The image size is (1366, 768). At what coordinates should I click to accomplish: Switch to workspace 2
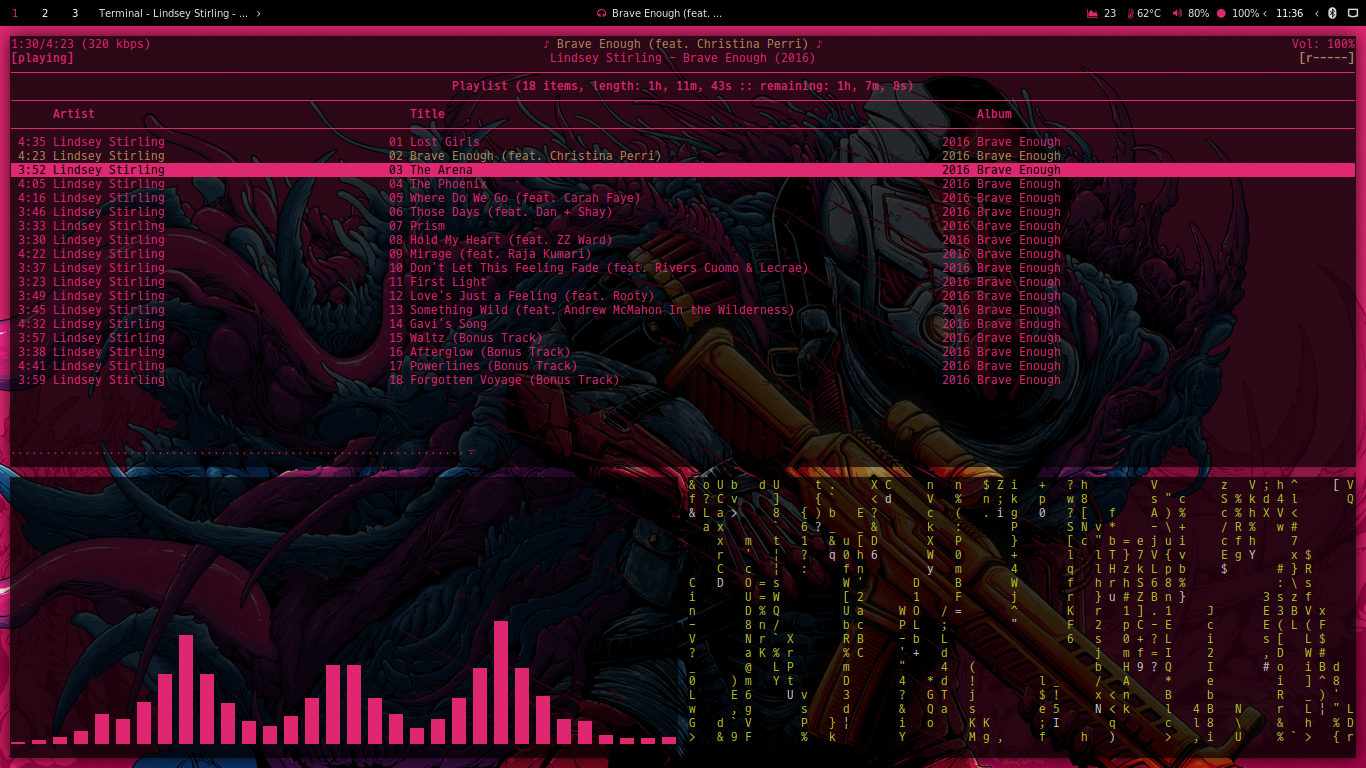pos(45,13)
